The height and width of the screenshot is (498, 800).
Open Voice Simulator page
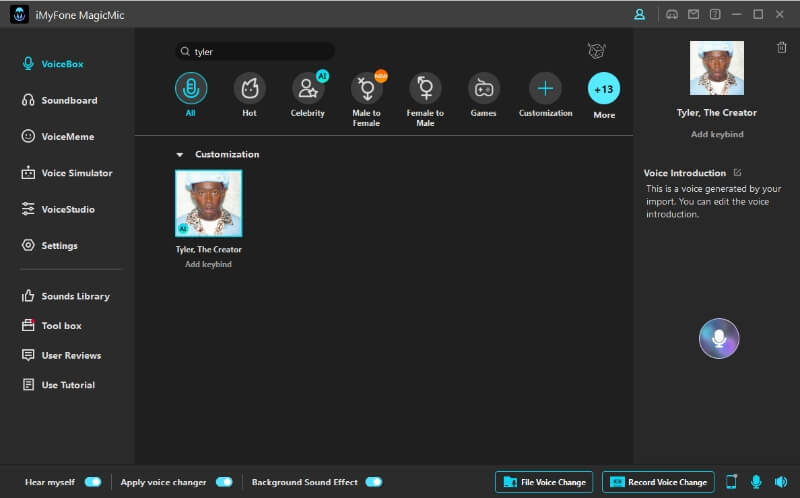pos(66,172)
